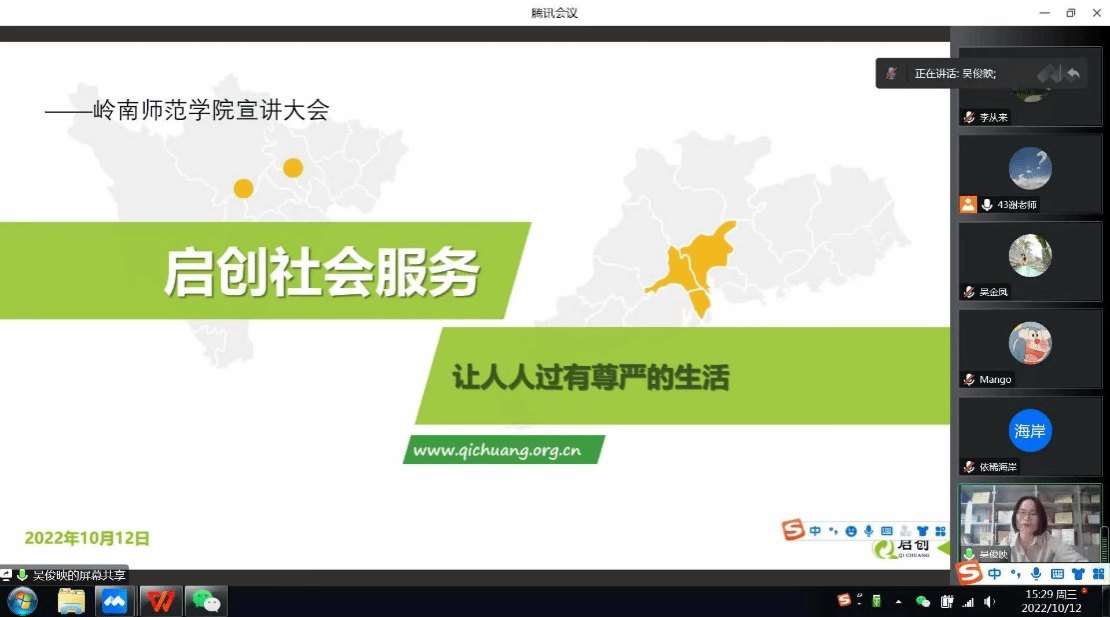Toggle voice input mic on the lower Sogou bar
Screen dimensions: 1110x617
[1036, 574]
